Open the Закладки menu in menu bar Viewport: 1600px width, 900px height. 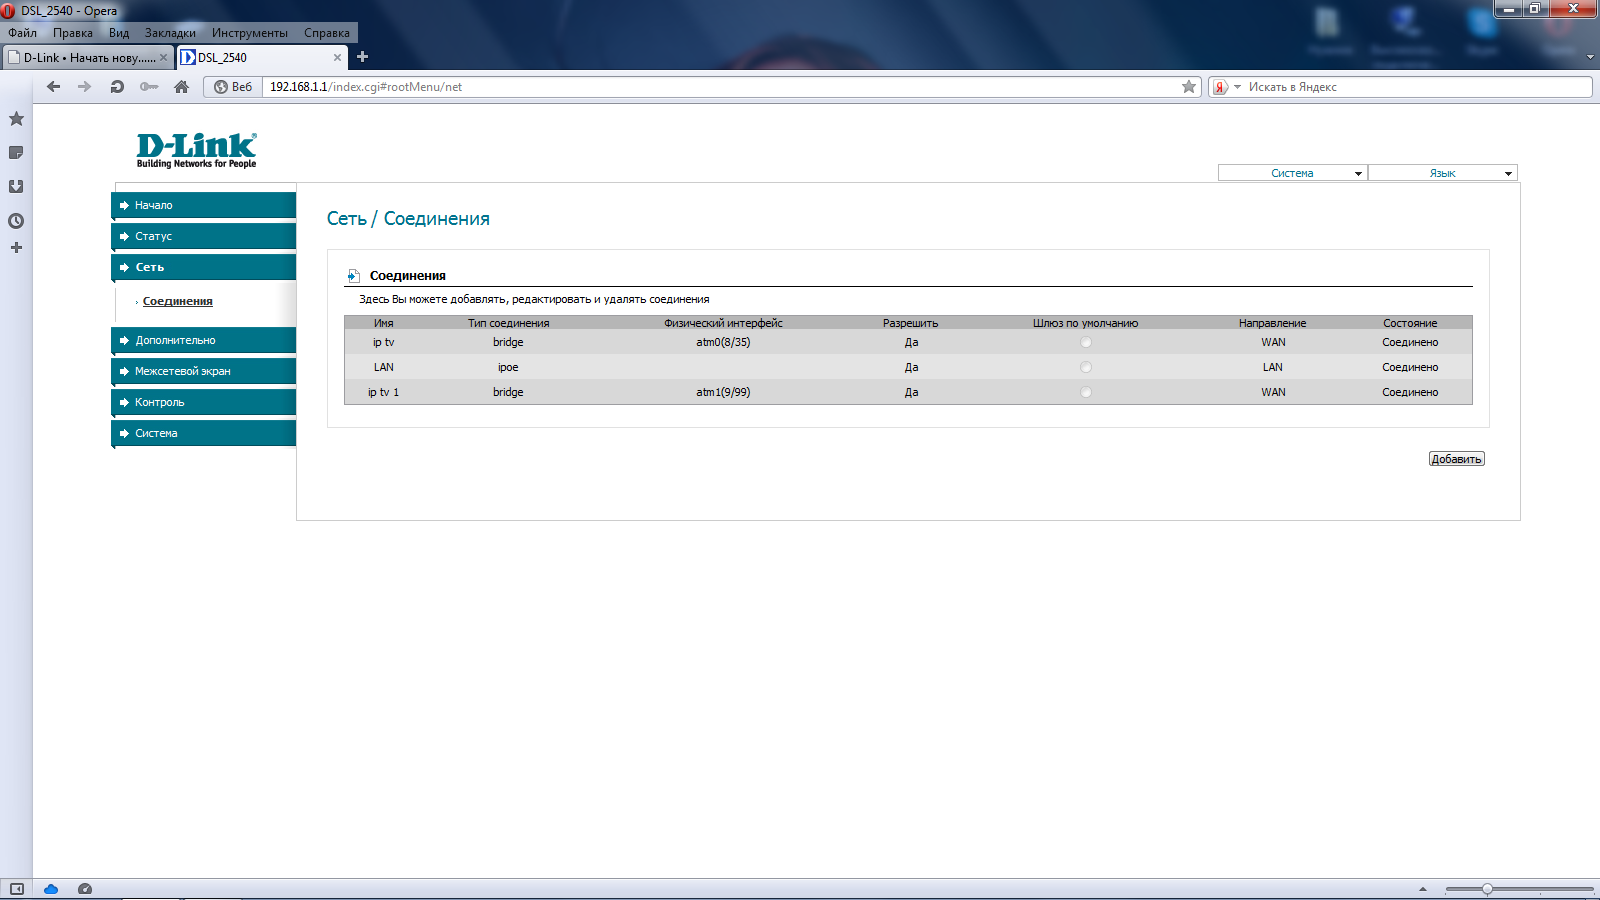point(170,33)
